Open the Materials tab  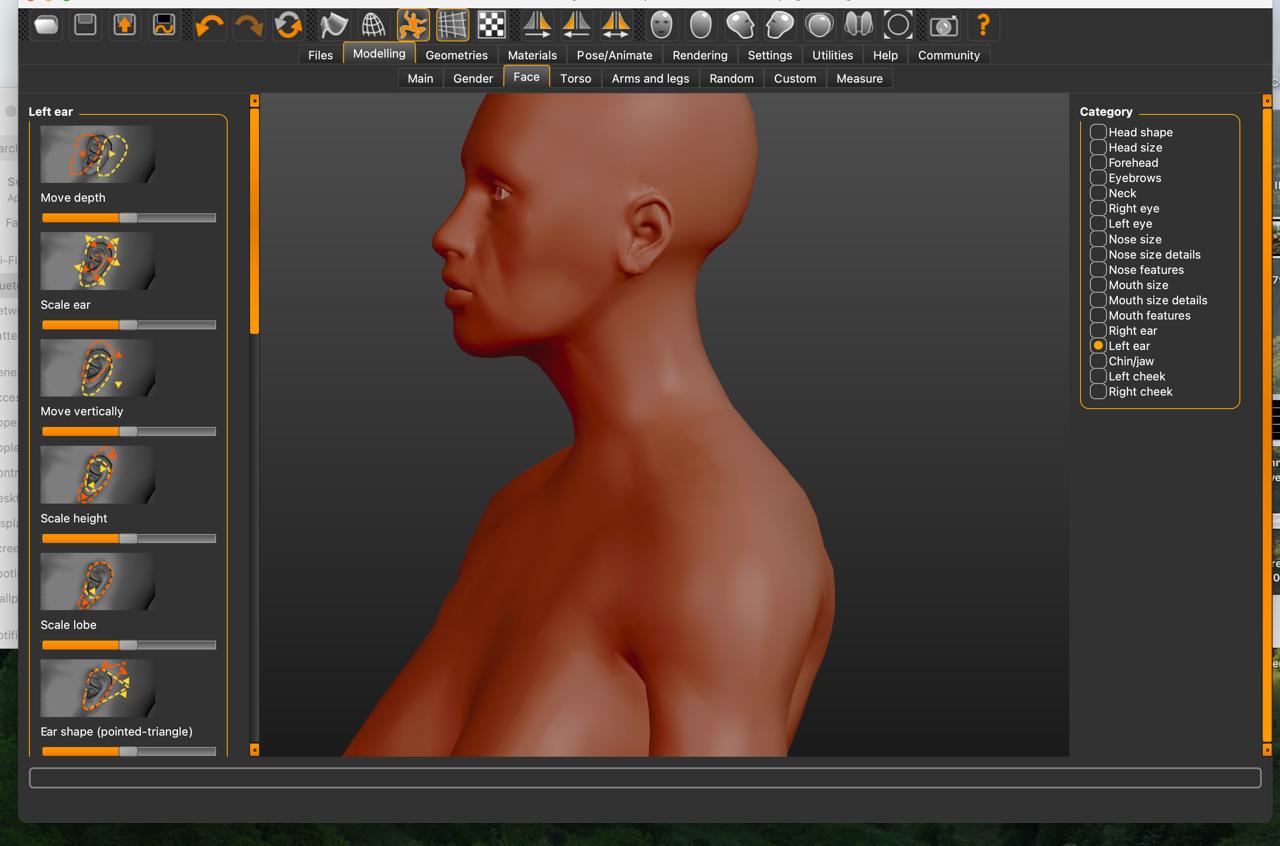(531, 55)
